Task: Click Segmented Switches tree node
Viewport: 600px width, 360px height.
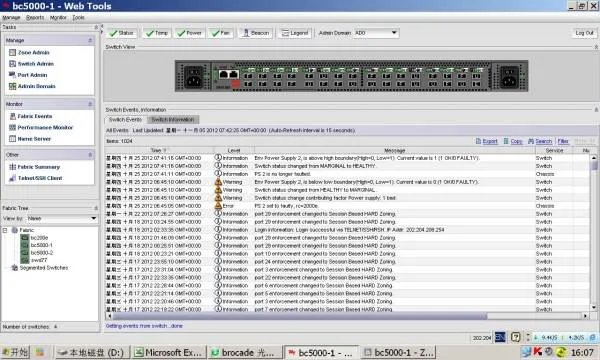Action: pos(43,268)
